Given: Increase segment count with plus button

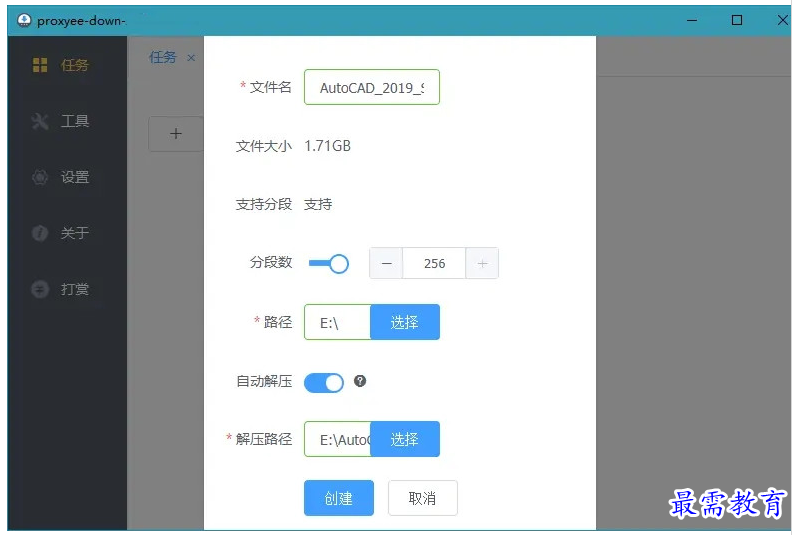Looking at the screenshot, I should 482,263.
